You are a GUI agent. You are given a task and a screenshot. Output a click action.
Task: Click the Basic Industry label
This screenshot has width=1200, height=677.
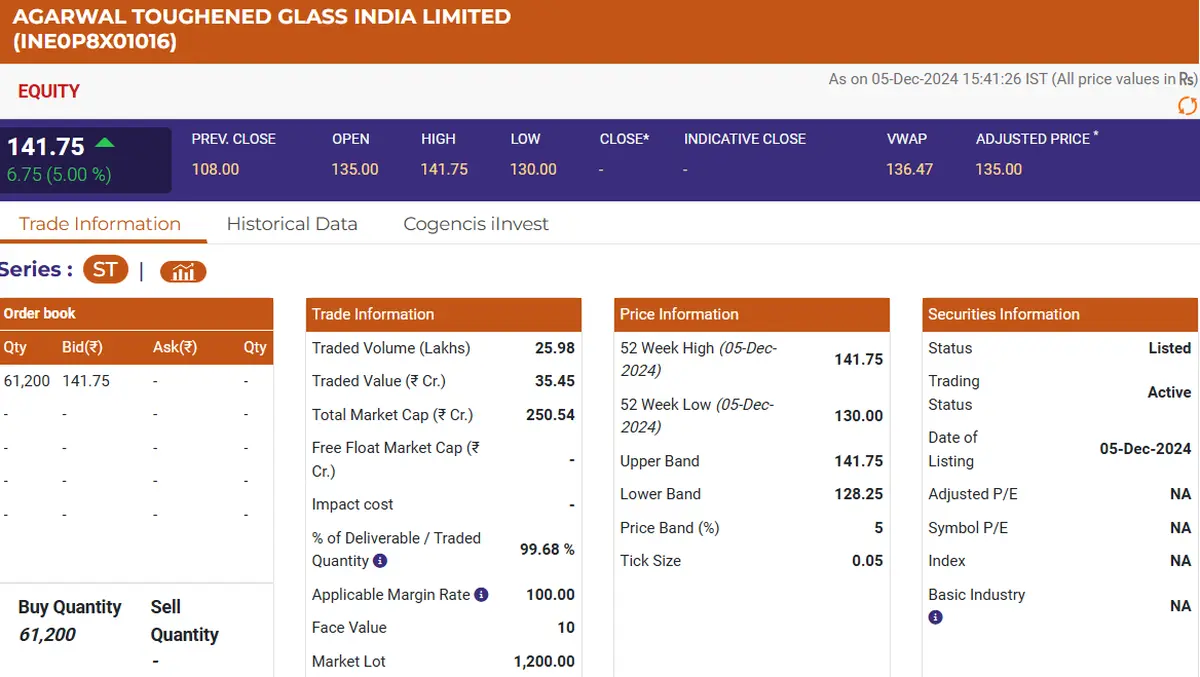[977, 594]
